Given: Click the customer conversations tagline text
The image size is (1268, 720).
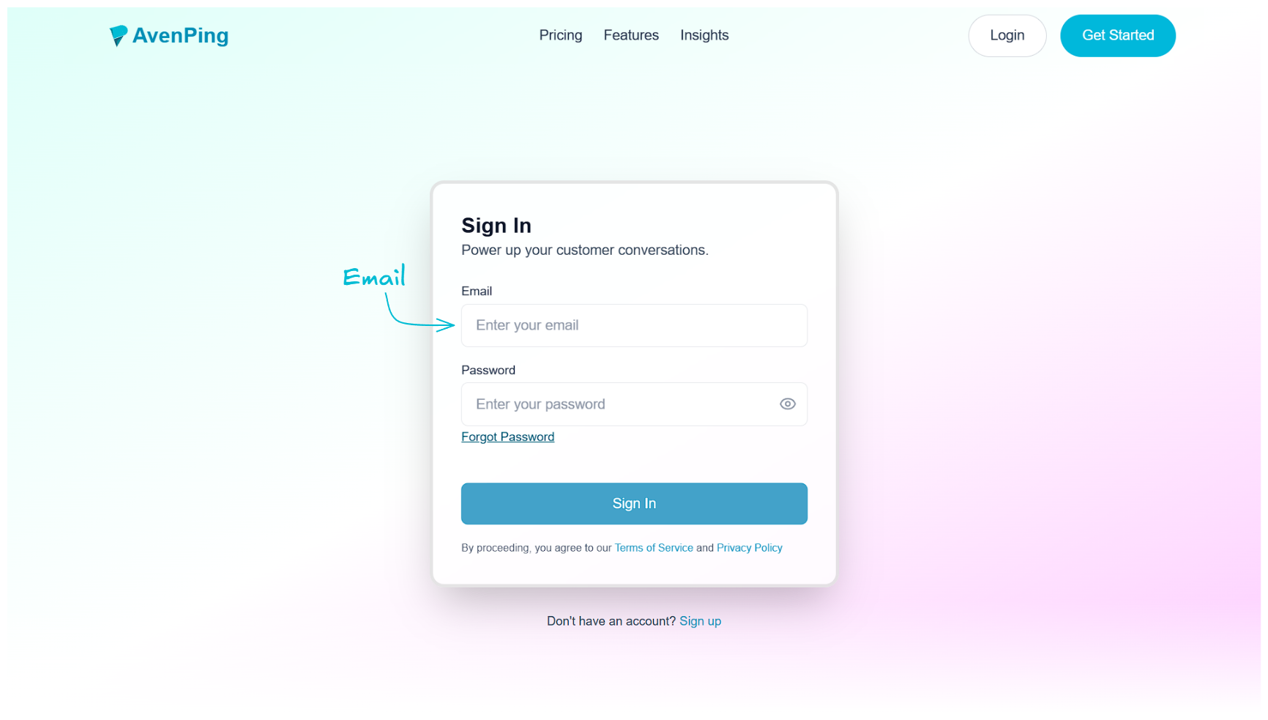Looking at the screenshot, I should (584, 250).
